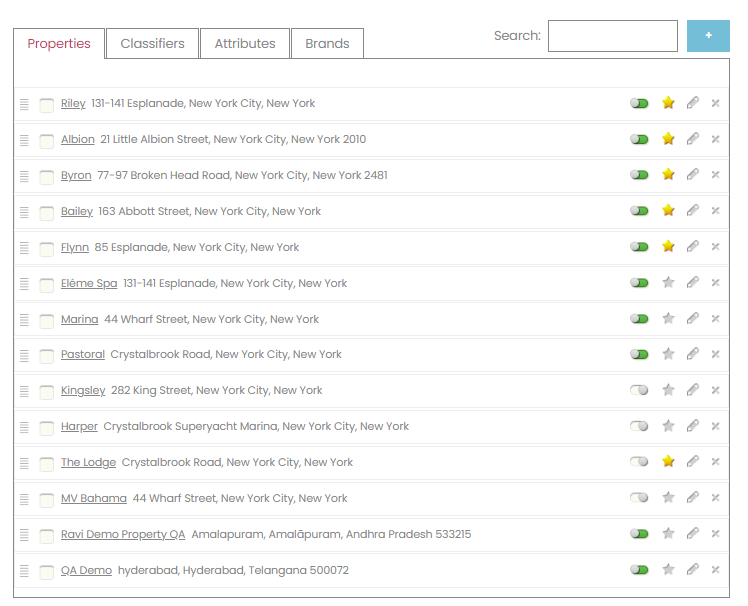Switch to the Classifiers tab
This screenshot has width=748, height=606.
(x=152, y=43)
